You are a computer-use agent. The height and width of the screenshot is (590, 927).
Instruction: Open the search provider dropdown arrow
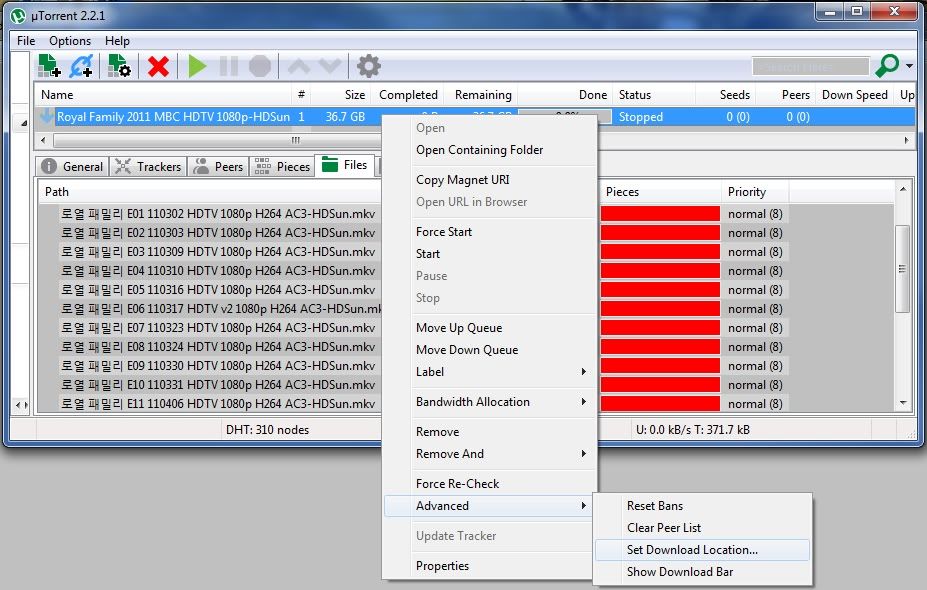point(909,66)
